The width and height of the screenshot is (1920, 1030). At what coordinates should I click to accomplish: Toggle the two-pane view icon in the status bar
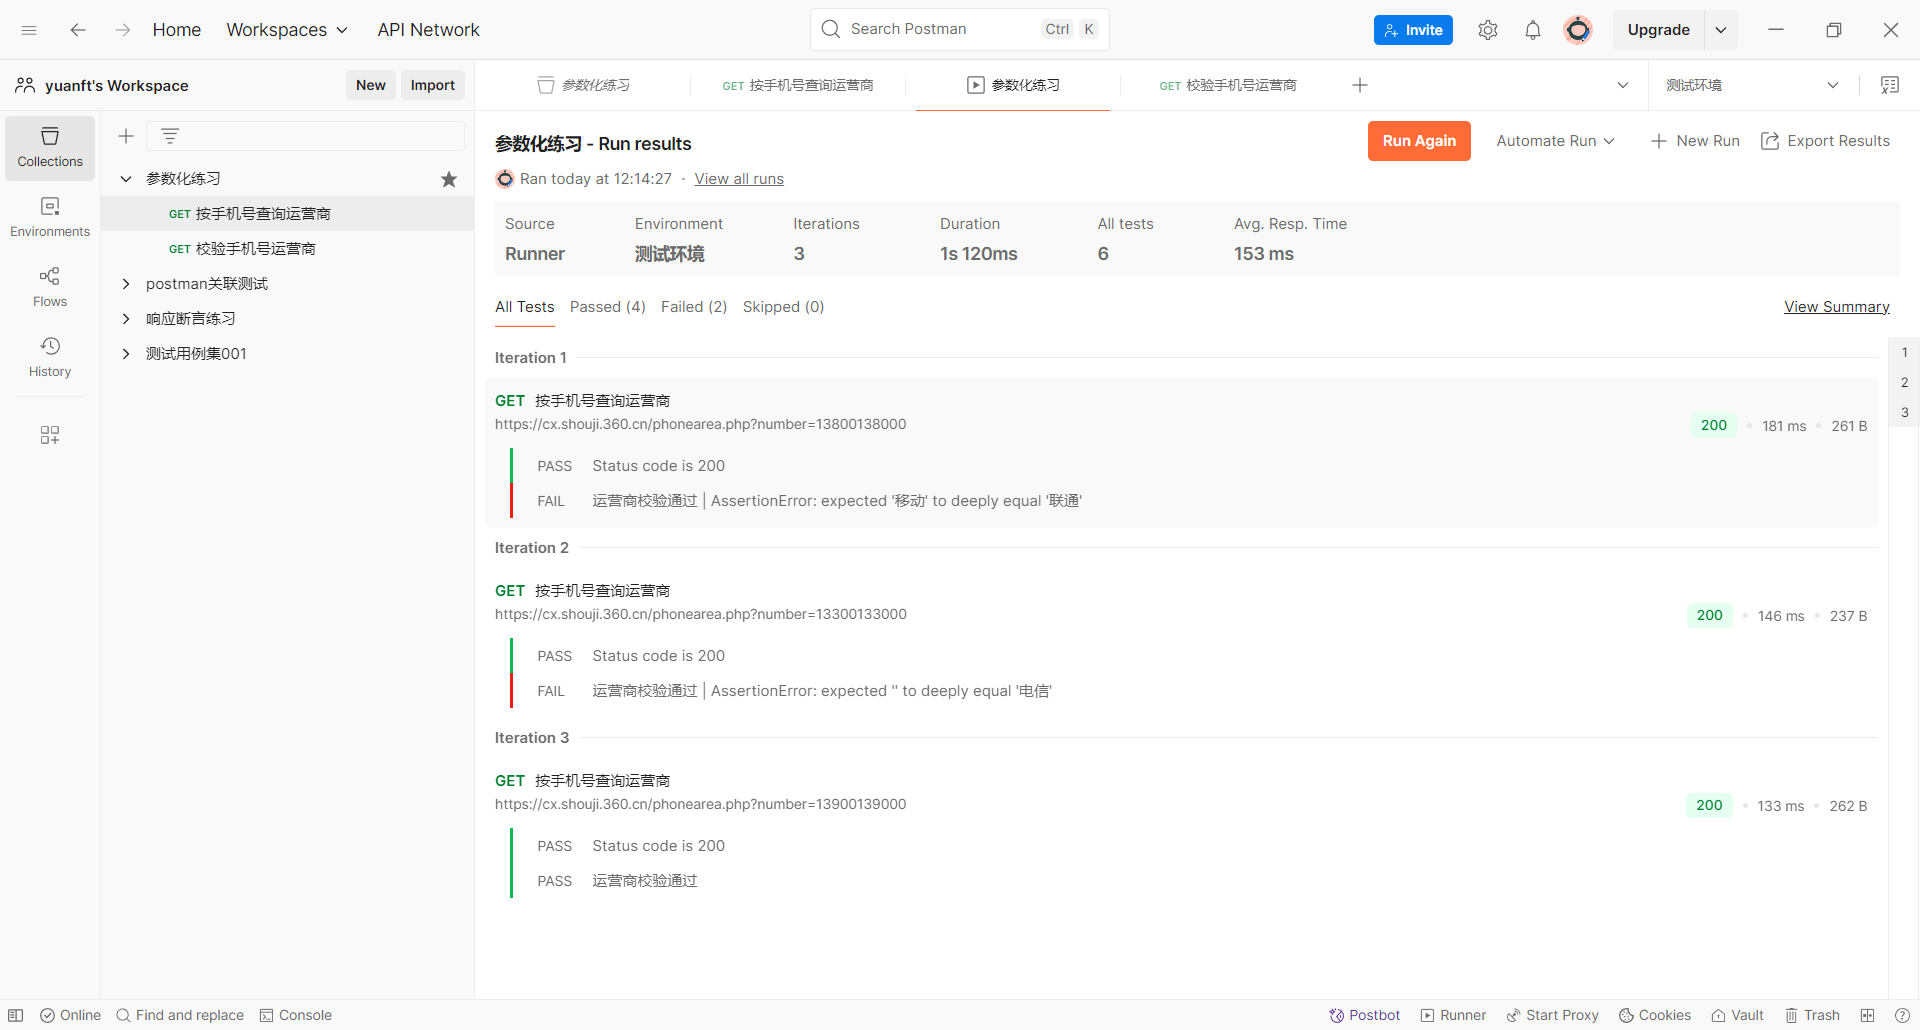tap(1867, 1015)
